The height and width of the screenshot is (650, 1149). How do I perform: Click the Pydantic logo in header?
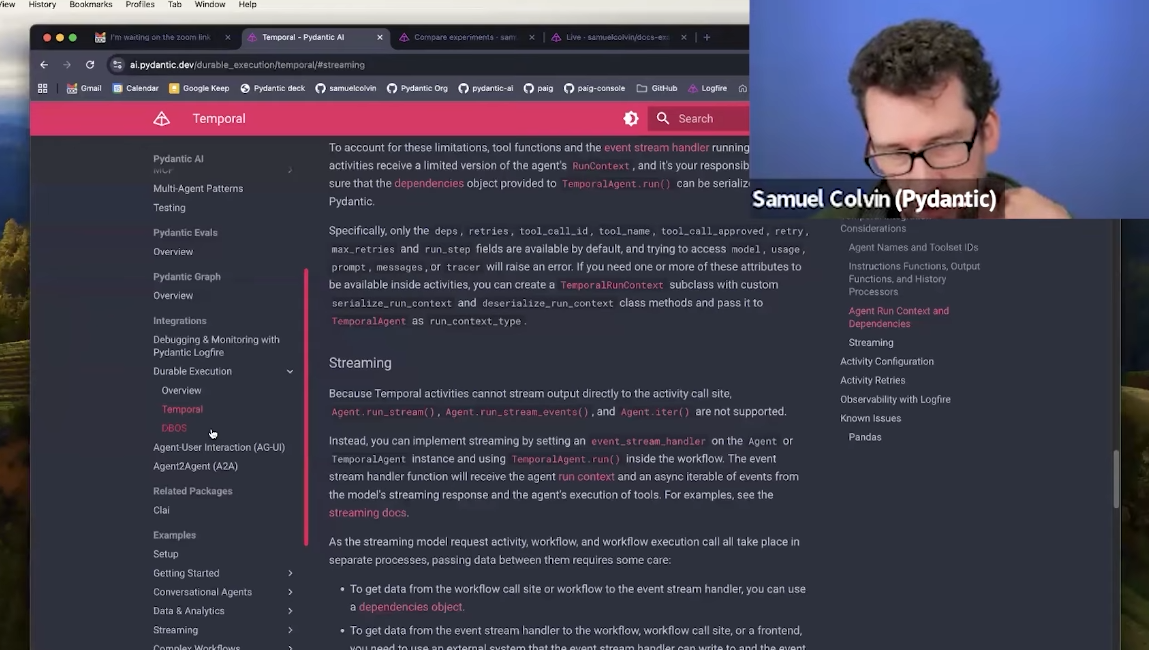(x=161, y=119)
